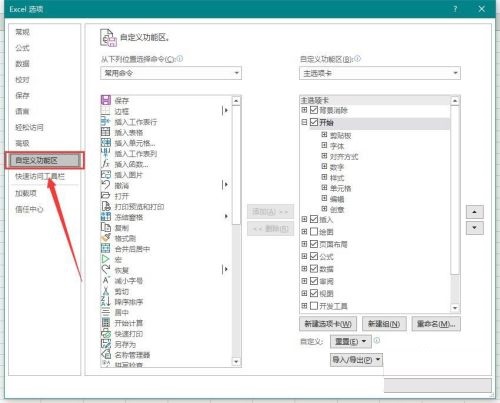Click the 重命名(M)... button
Screen dimensions: 500x403
436,323
